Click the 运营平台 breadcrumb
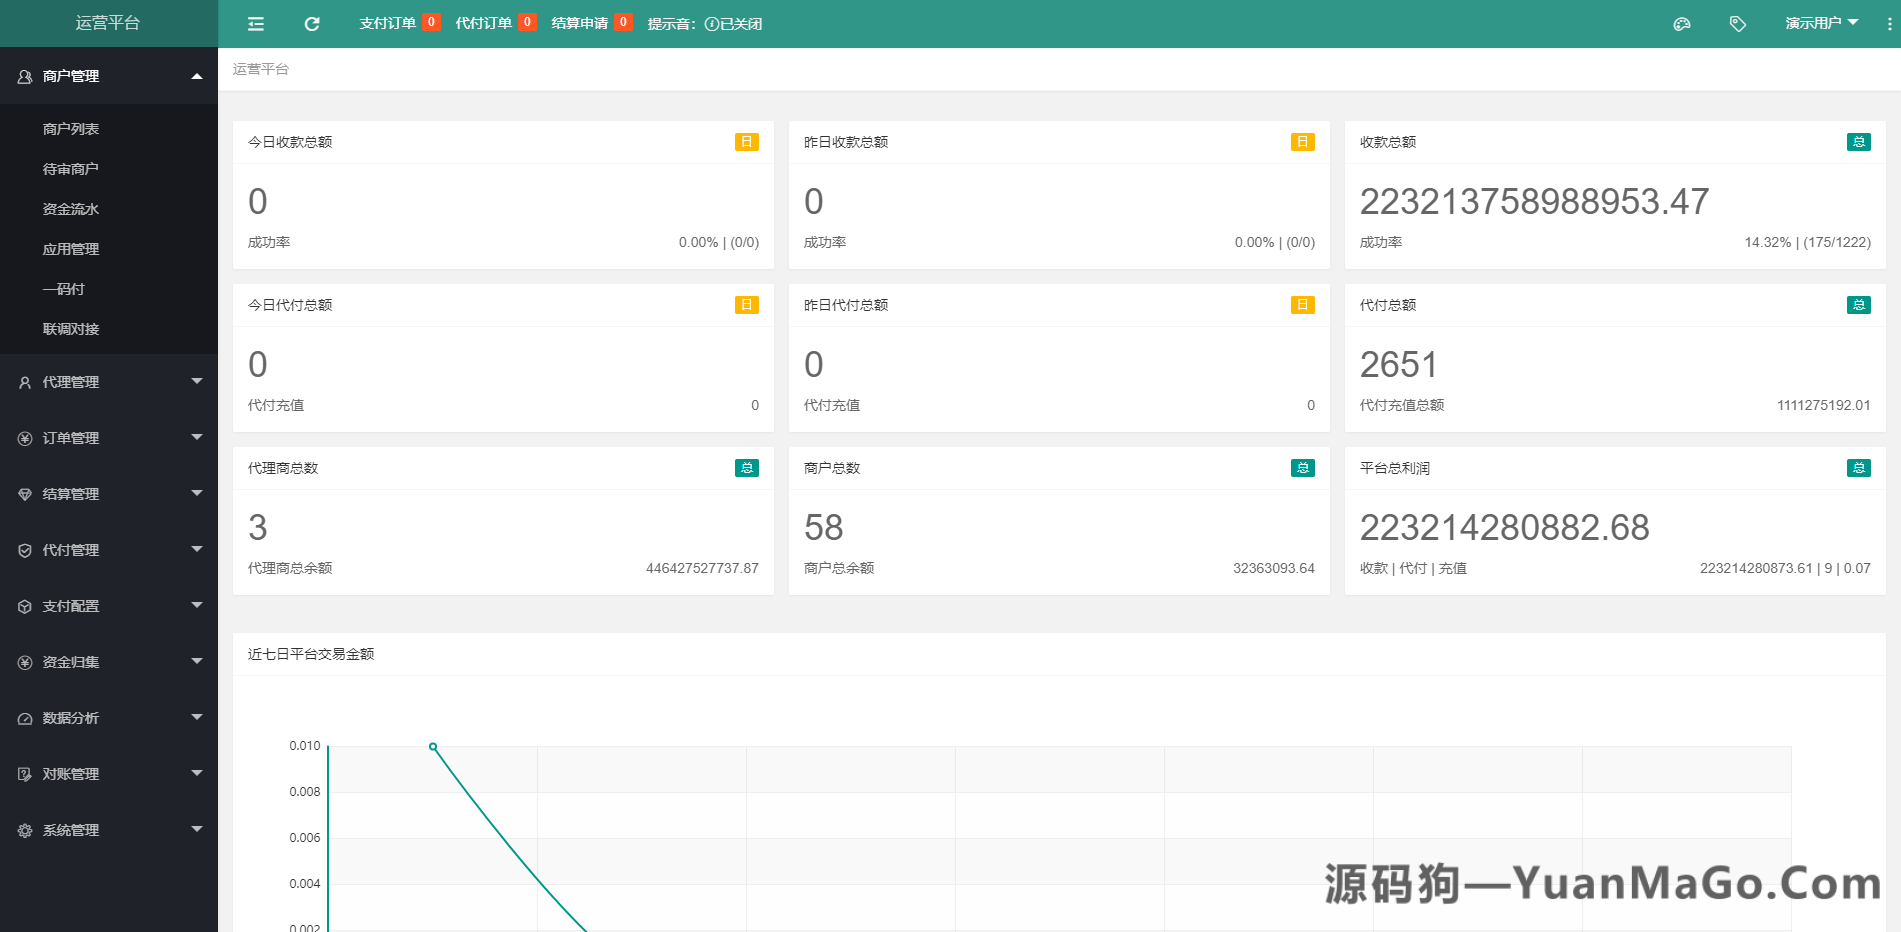The height and width of the screenshot is (932, 1901). pos(260,69)
